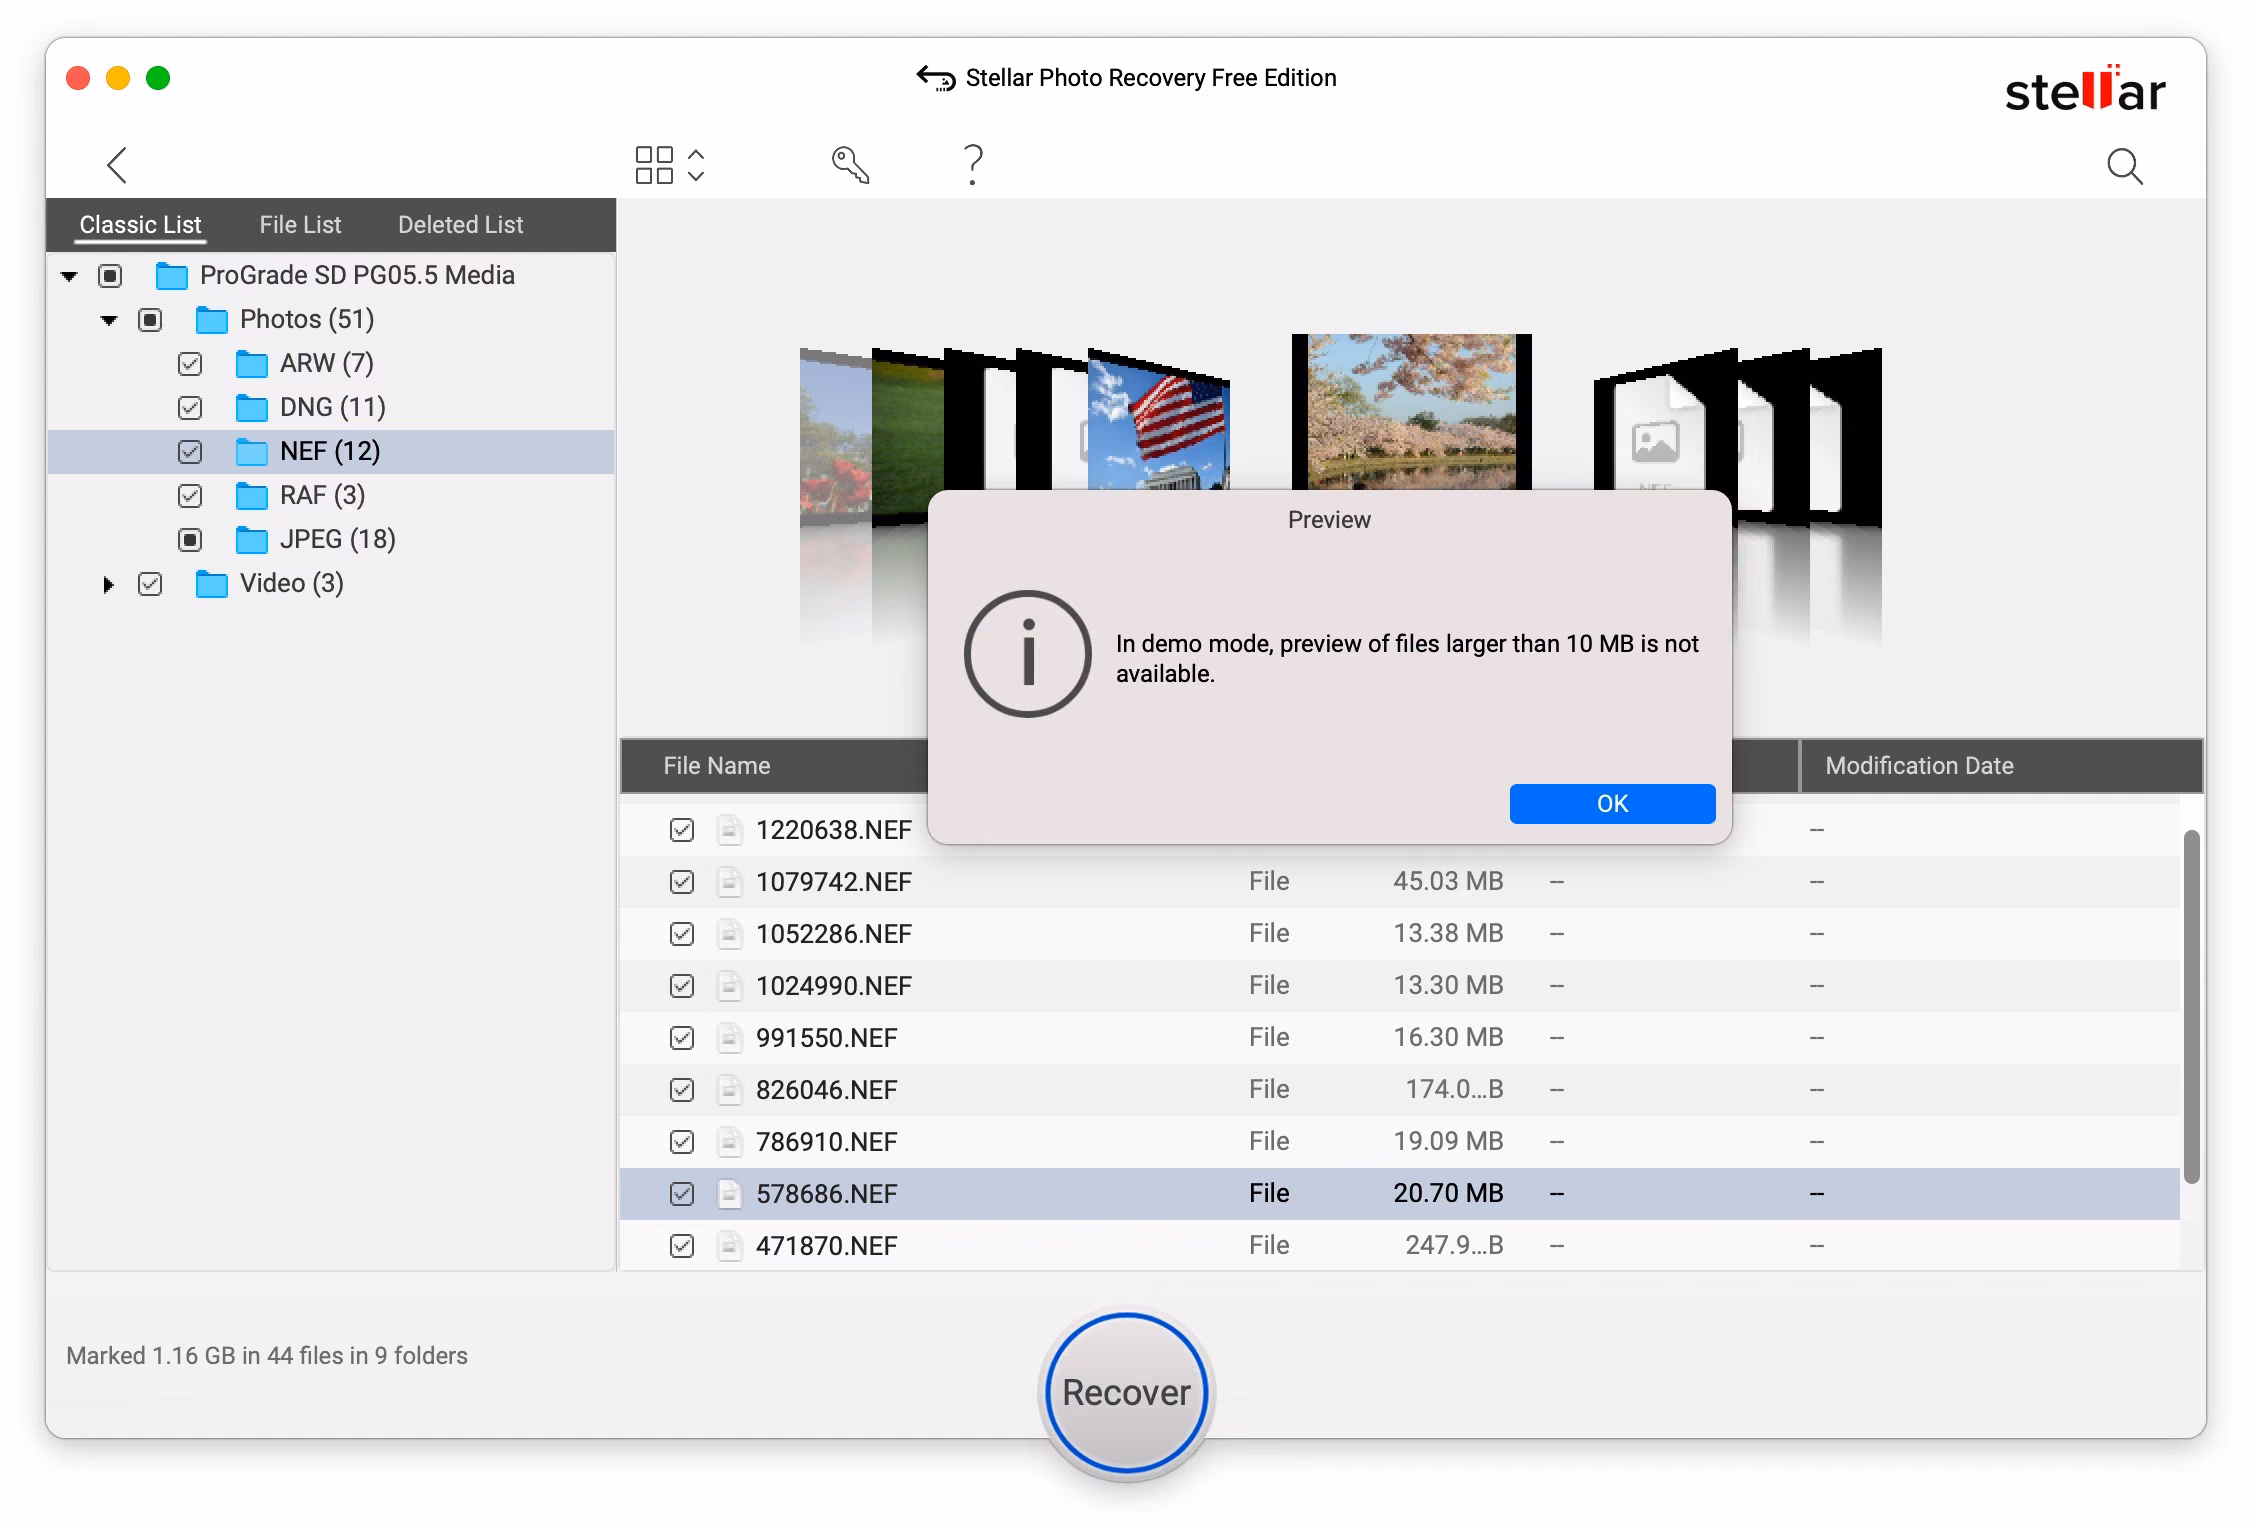
Task: Click the file icon of 826046.NEF
Action: pyautogui.click(x=730, y=1090)
